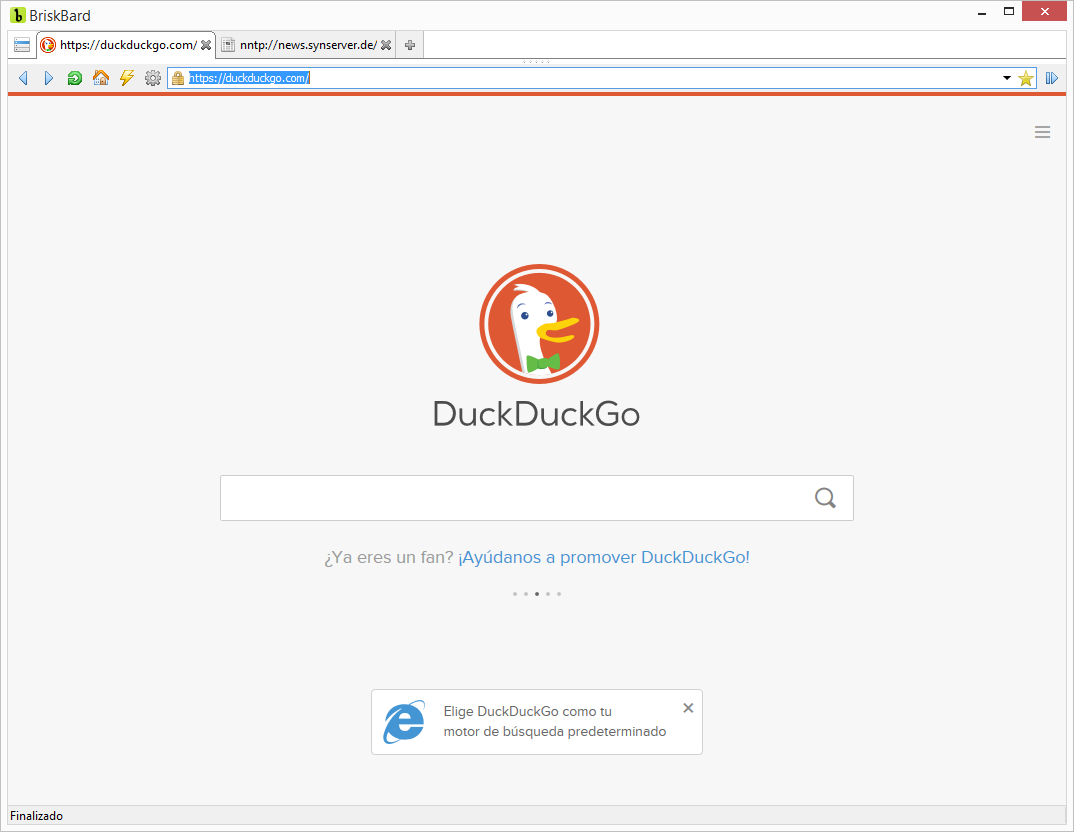Open the Ayúdanos a promover DuckDuckGo link
This screenshot has width=1074, height=832.
click(603, 557)
